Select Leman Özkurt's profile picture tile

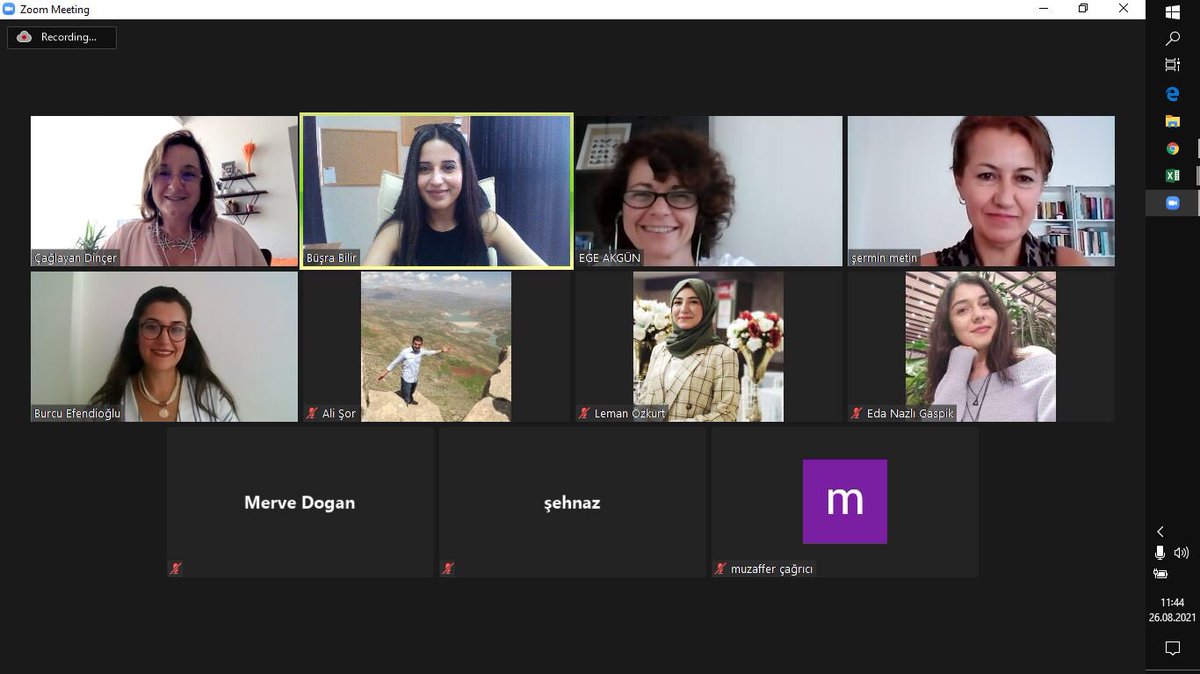click(x=709, y=347)
